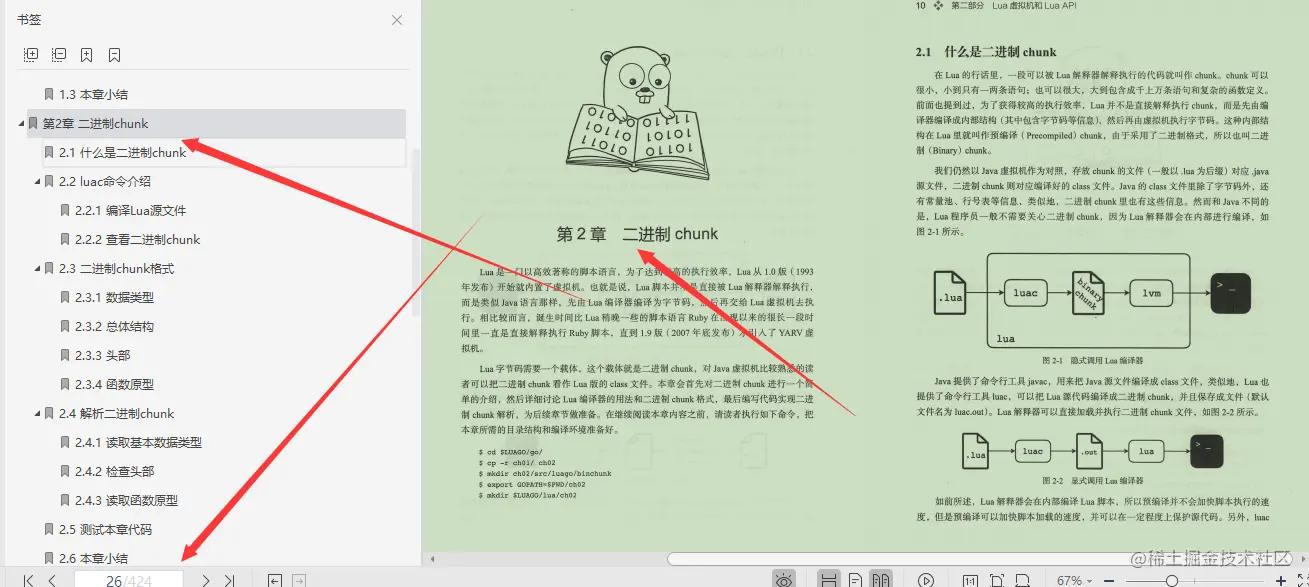Screen dimensions: 1309x587
Task: Toggle fit-to-page display mode
Action: [x=997, y=578]
